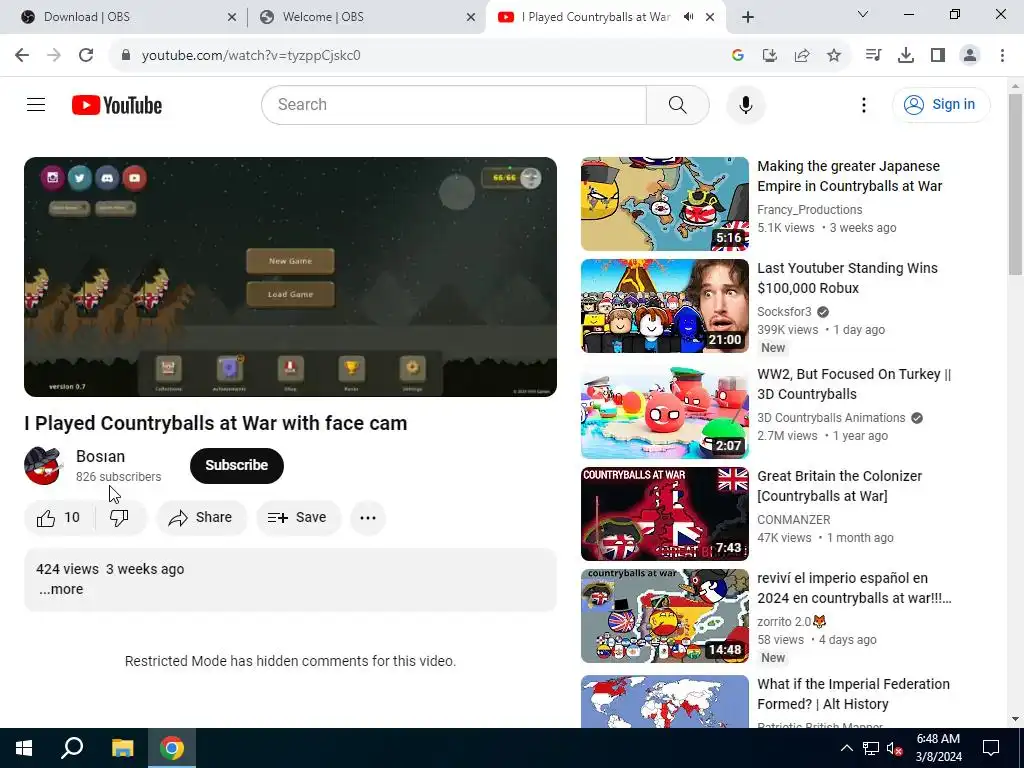Start voice search with microphone icon
The width and height of the screenshot is (1024, 768).
coord(746,104)
